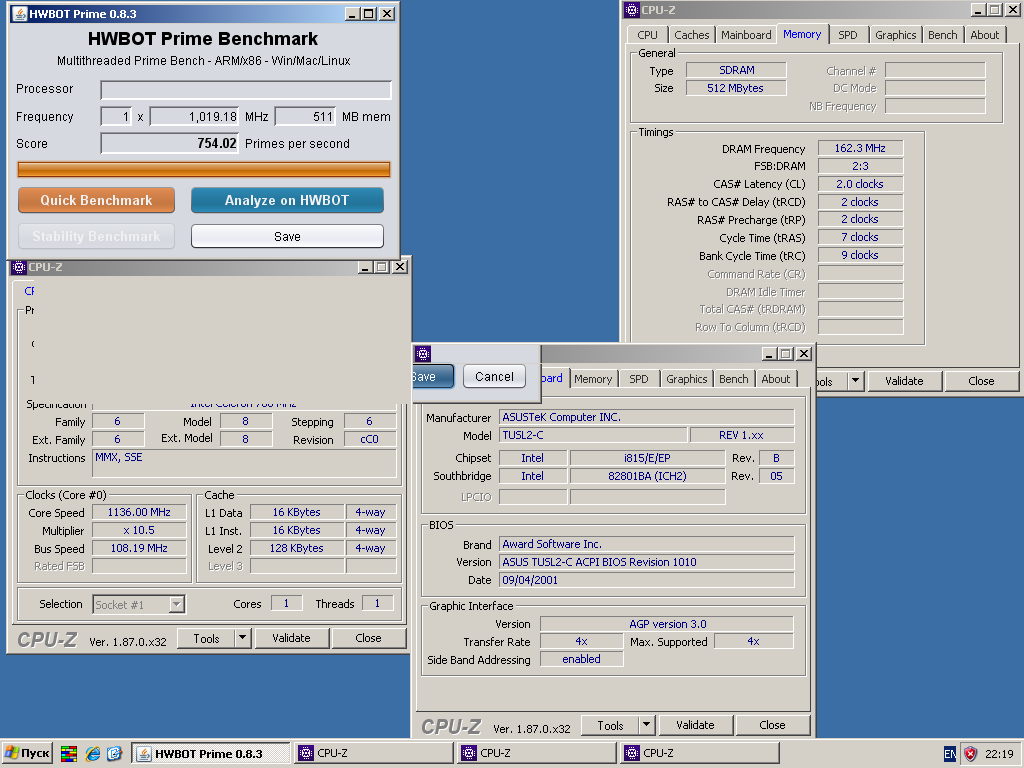Click Validate in Memory CPU-Z window
Screen dimensions: 1024x768
tap(904, 381)
